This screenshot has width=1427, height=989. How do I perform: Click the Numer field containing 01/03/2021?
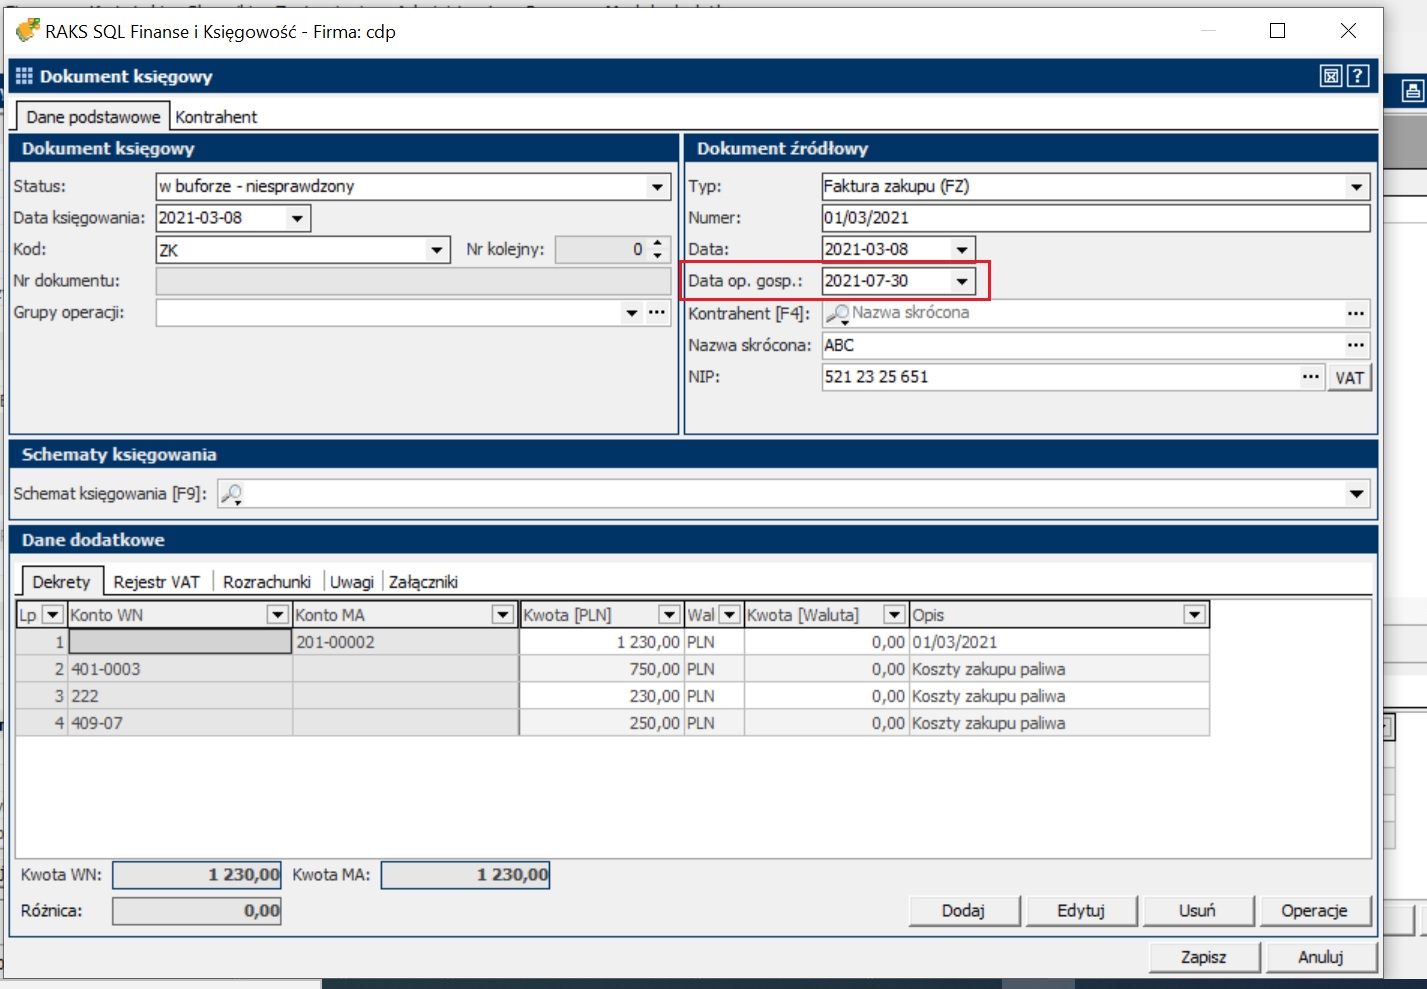click(1095, 218)
